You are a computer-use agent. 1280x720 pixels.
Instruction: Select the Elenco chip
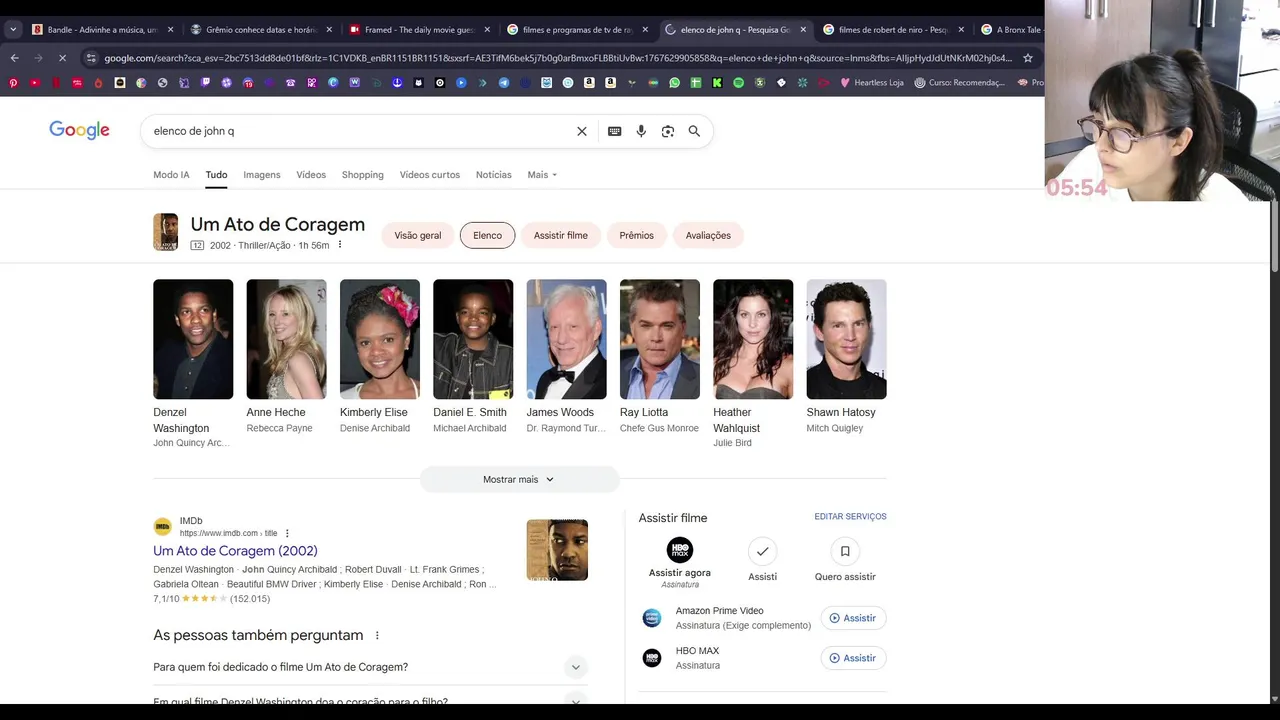tap(488, 235)
